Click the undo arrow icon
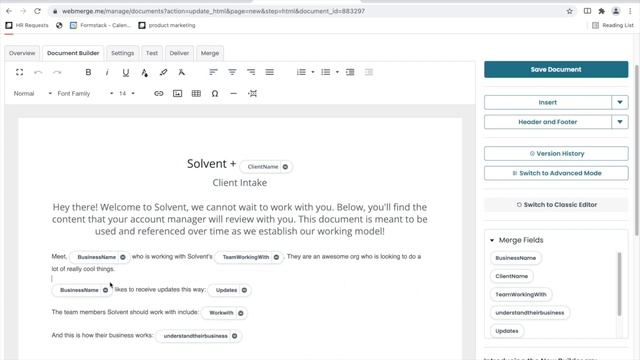640x360 pixels. tap(38, 72)
